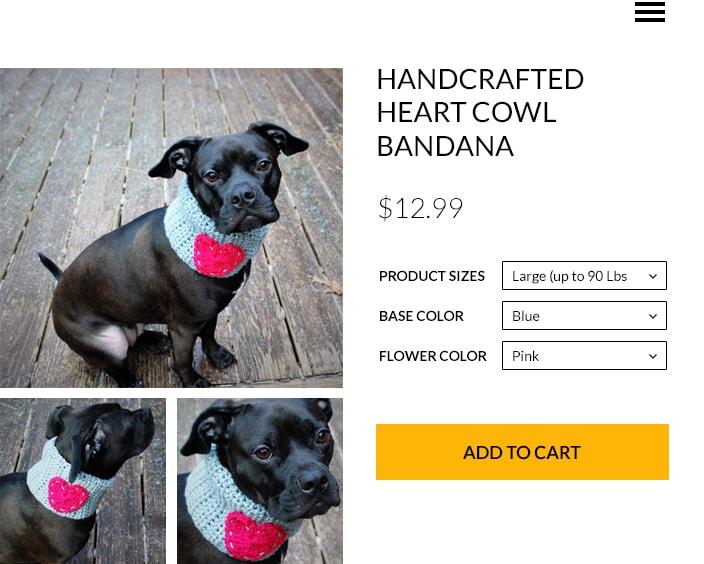Click the FLOWER COLOR label
The image size is (704, 564).
click(432, 356)
